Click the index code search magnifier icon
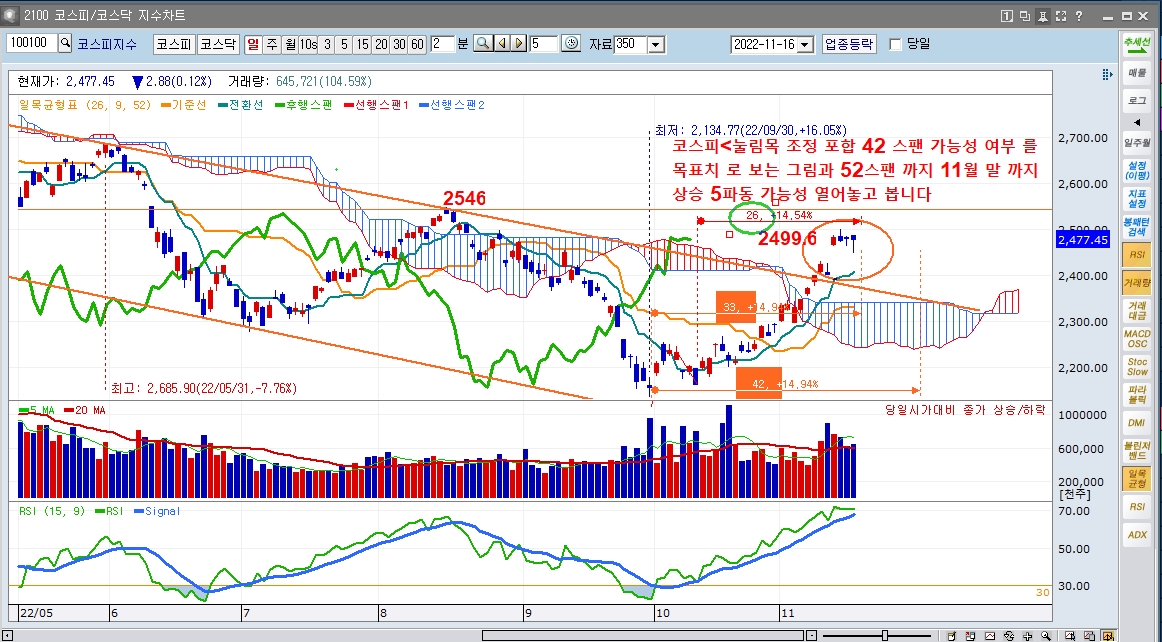Viewport: 1162px width, 642px height. 65,44
